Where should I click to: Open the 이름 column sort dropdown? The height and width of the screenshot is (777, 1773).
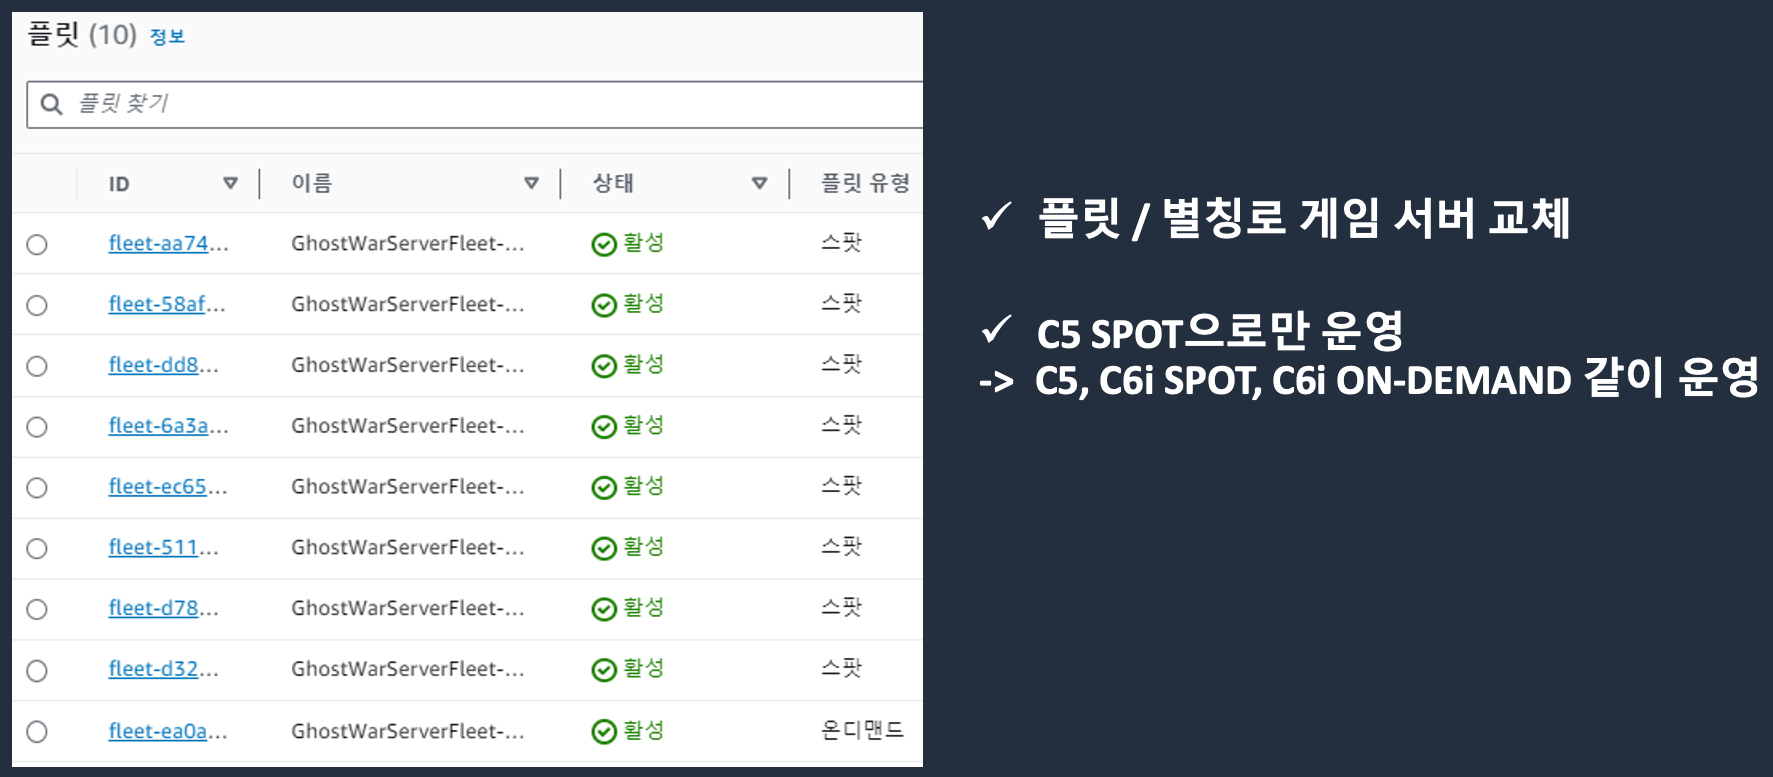click(x=531, y=183)
